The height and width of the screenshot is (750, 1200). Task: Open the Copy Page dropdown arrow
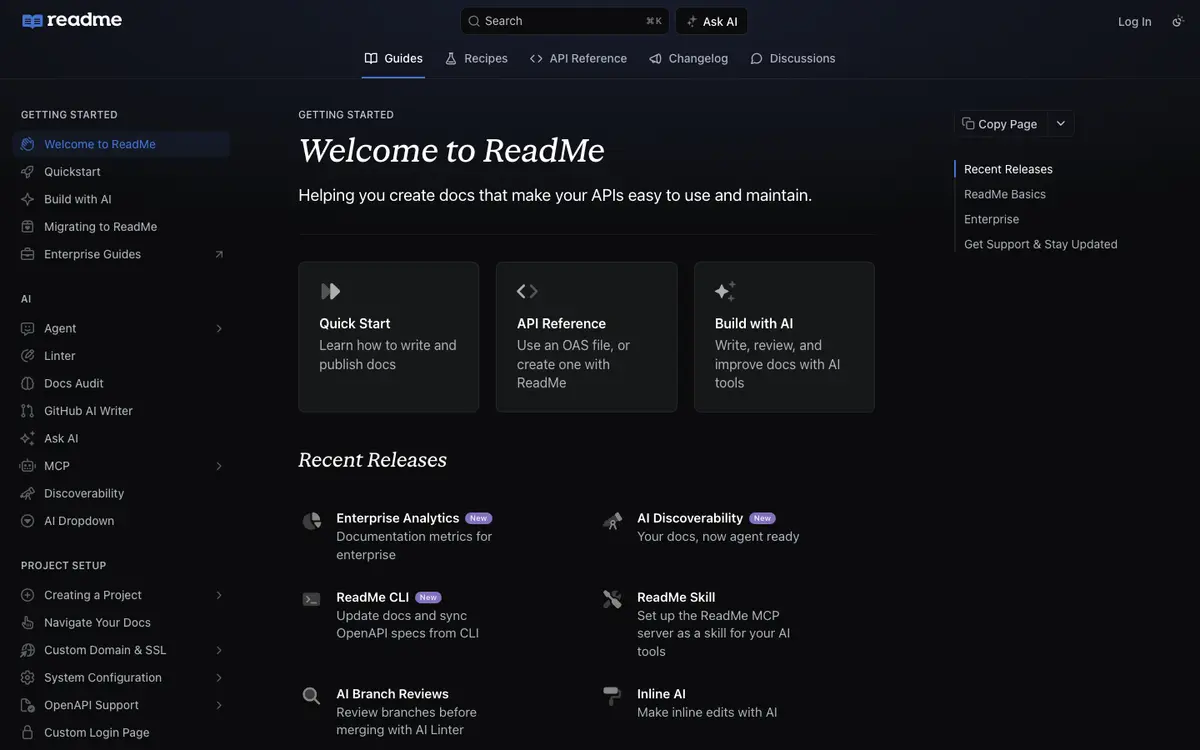point(1061,124)
